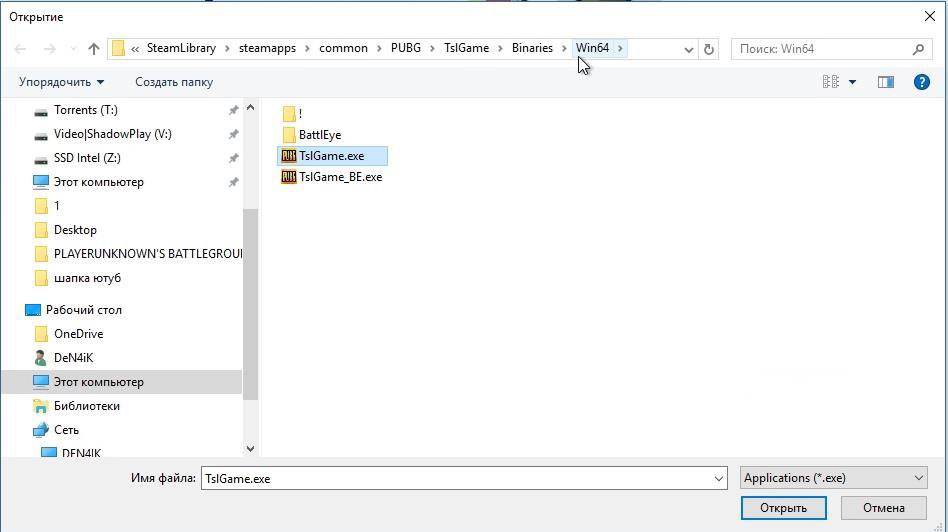Open view options dropdown arrow
Screen dimensions: 948x532
pos(852,82)
